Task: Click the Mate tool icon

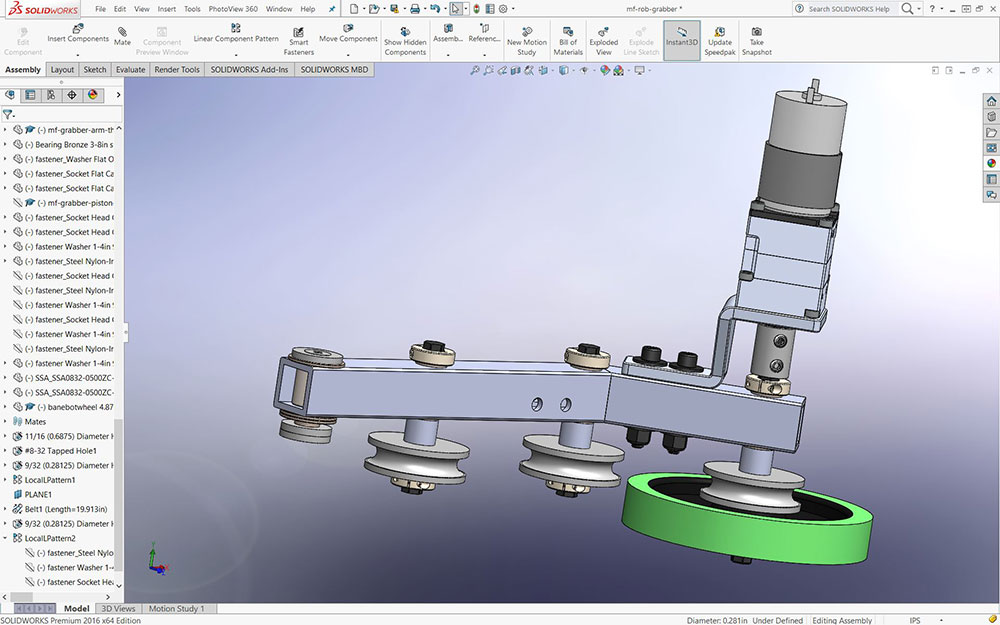Action: tap(122, 31)
